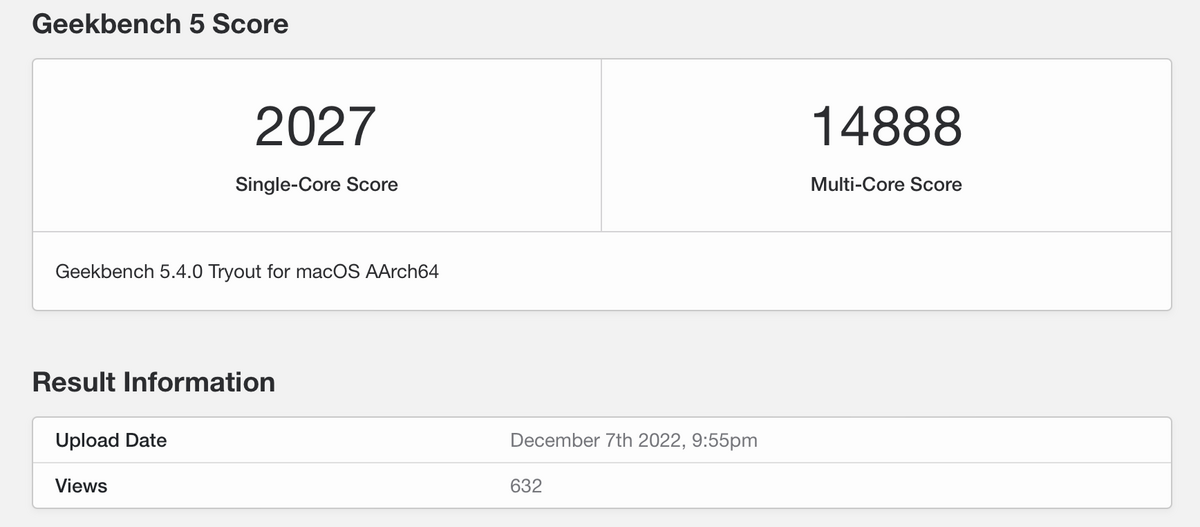Click the Result Information heading
Screen dimensions: 1200x527
click(x=153, y=382)
